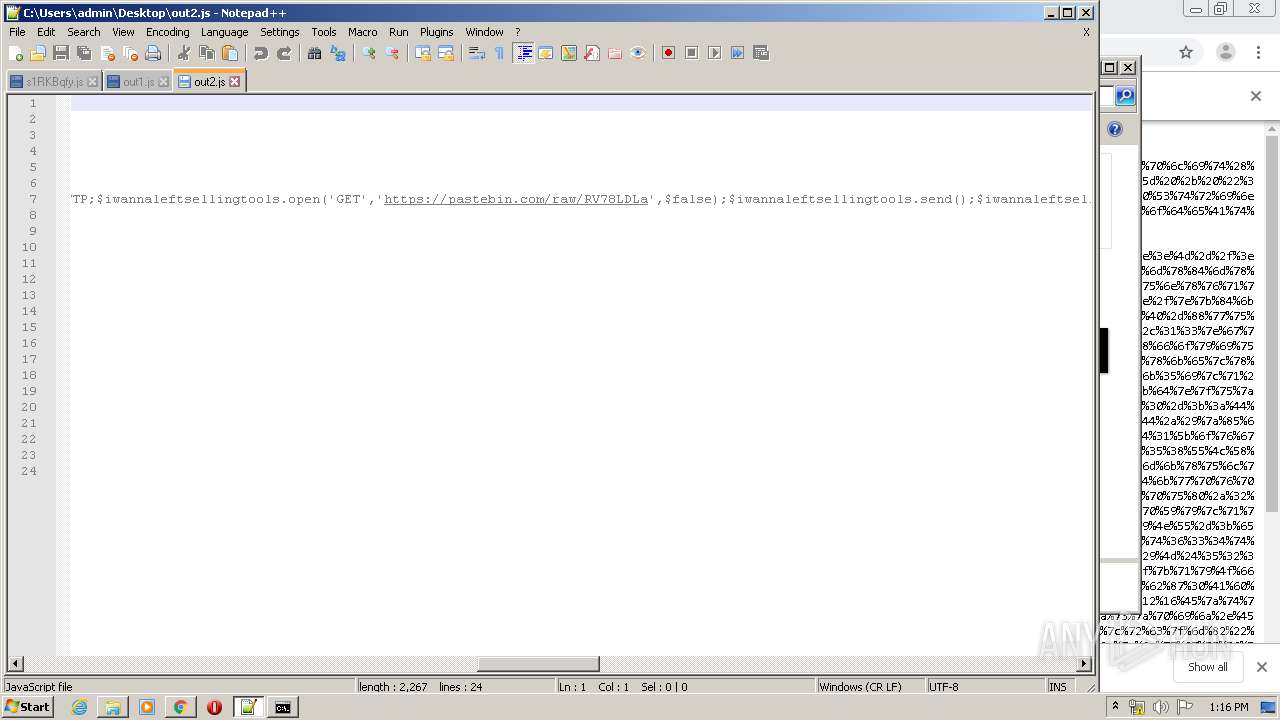Run macro multiple times icon
The height and width of the screenshot is (720, 1280).
[x=737, y=53]
